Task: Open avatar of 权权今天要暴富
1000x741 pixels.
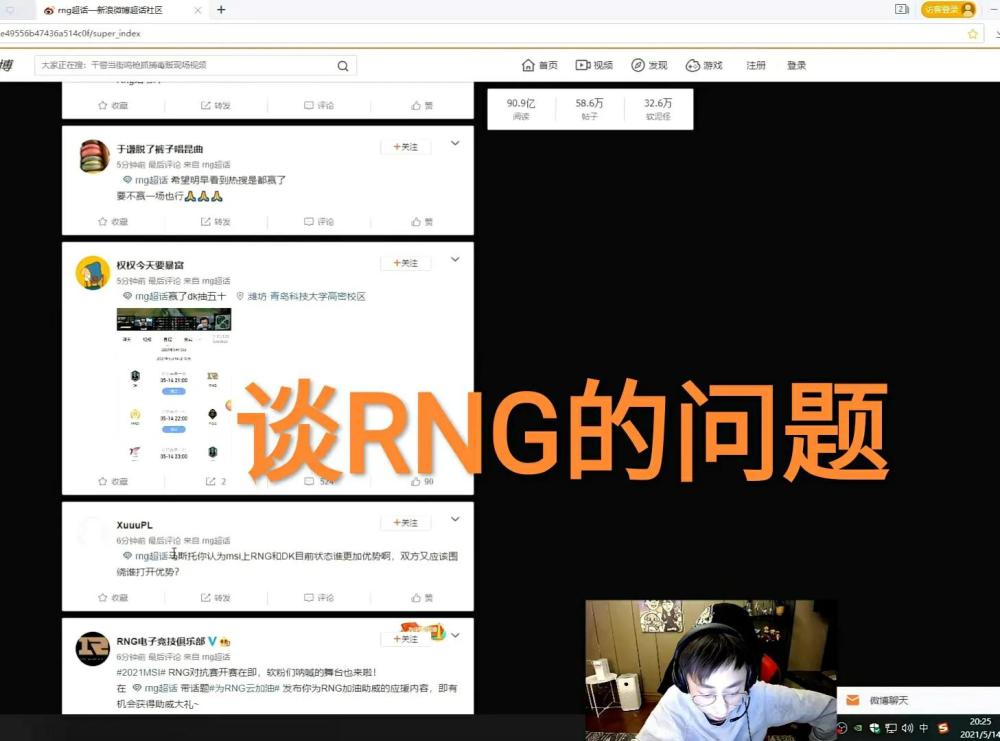Action: [93, 273]
